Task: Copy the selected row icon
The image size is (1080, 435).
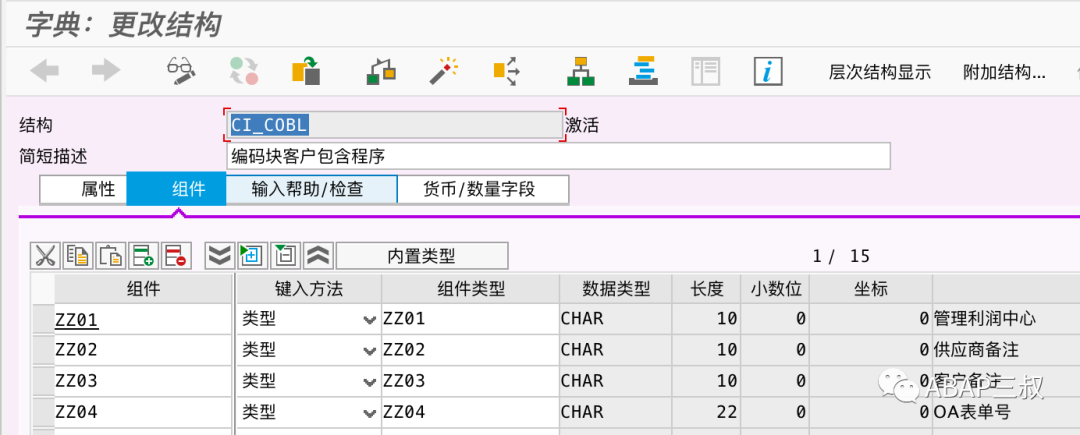Action: point(78,256)
